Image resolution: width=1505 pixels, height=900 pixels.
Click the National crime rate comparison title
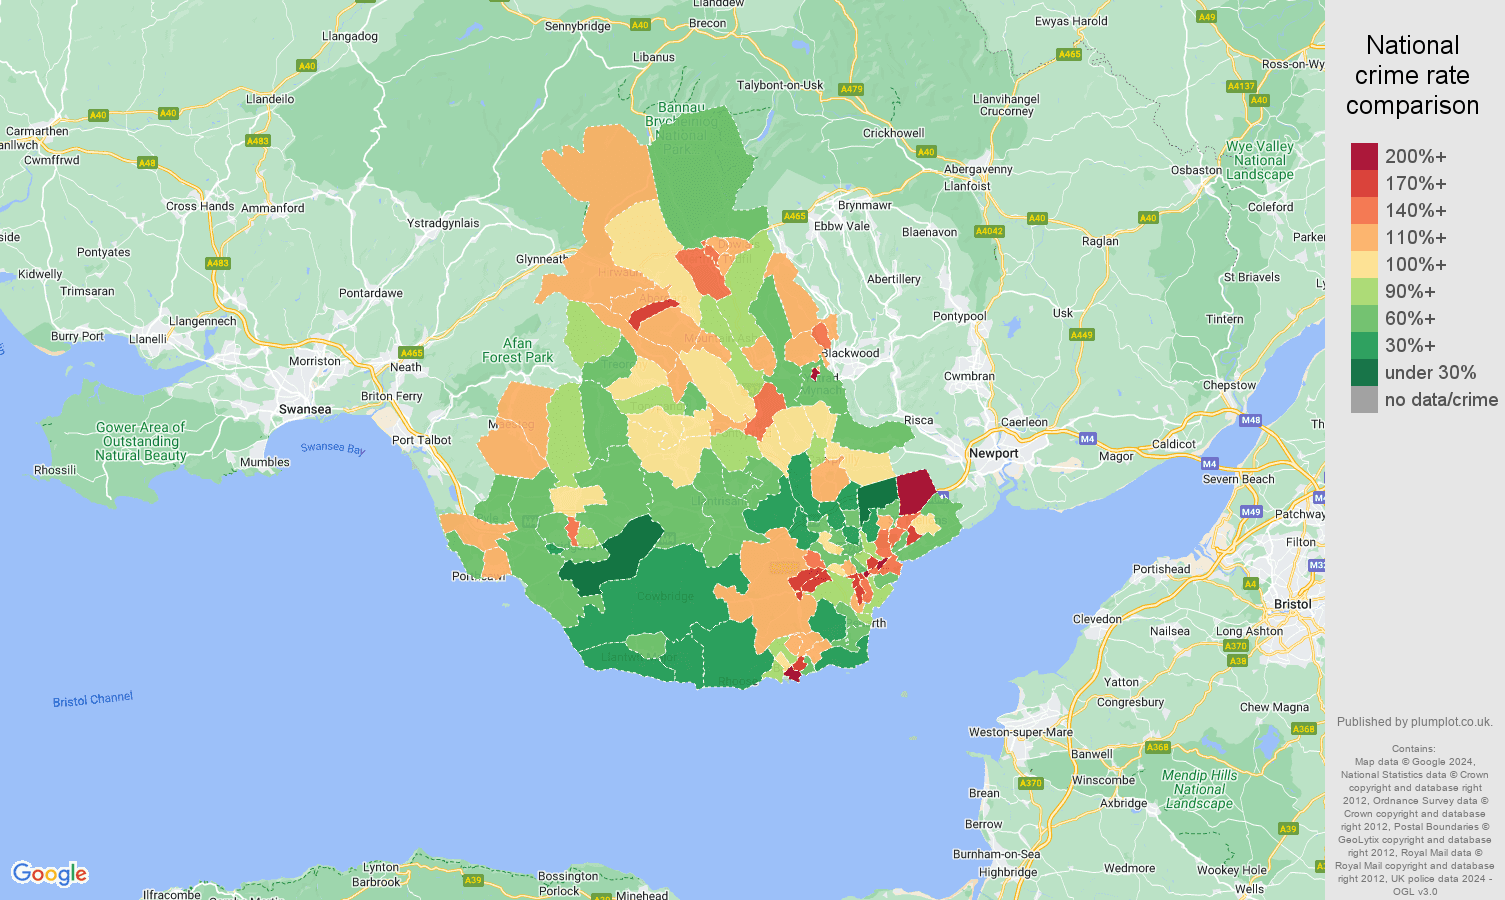(x=1412, y=75)
